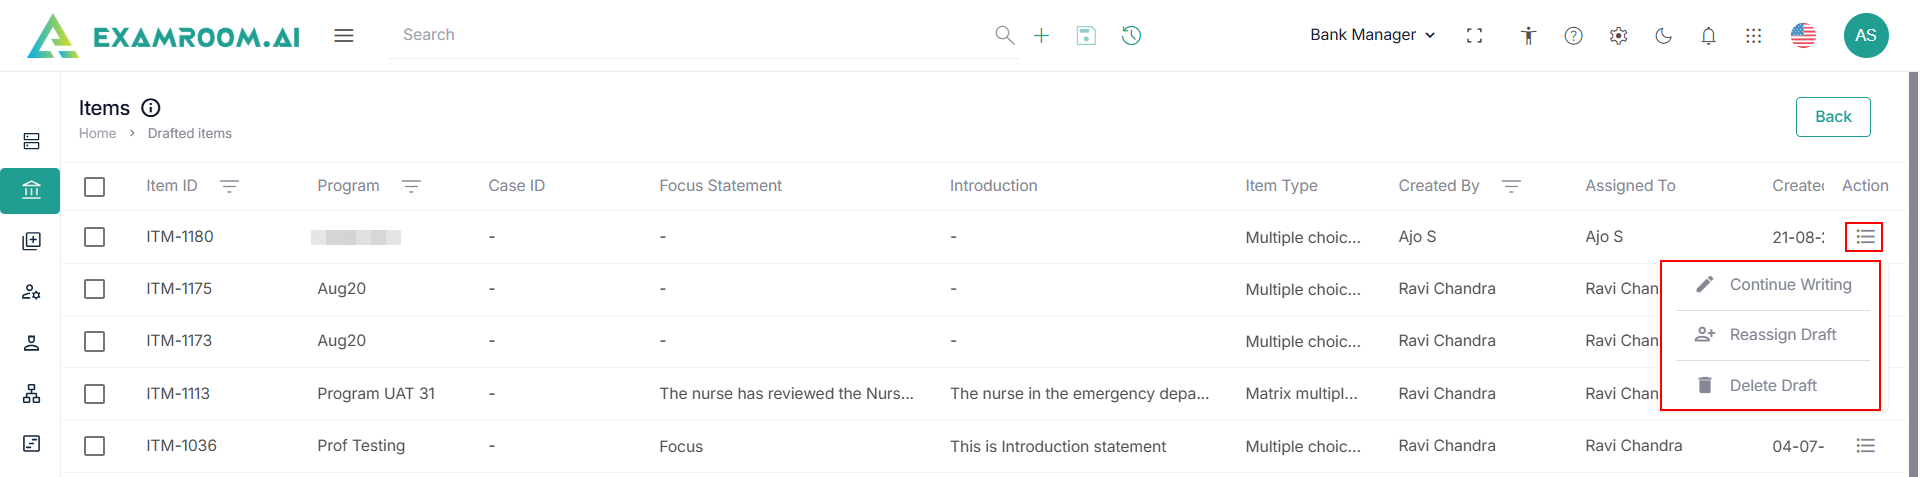Toggle the select-all header checkbox
The width and height of the screenshot is (1920, 477).
pyautogui.click(x=95, y=187)
